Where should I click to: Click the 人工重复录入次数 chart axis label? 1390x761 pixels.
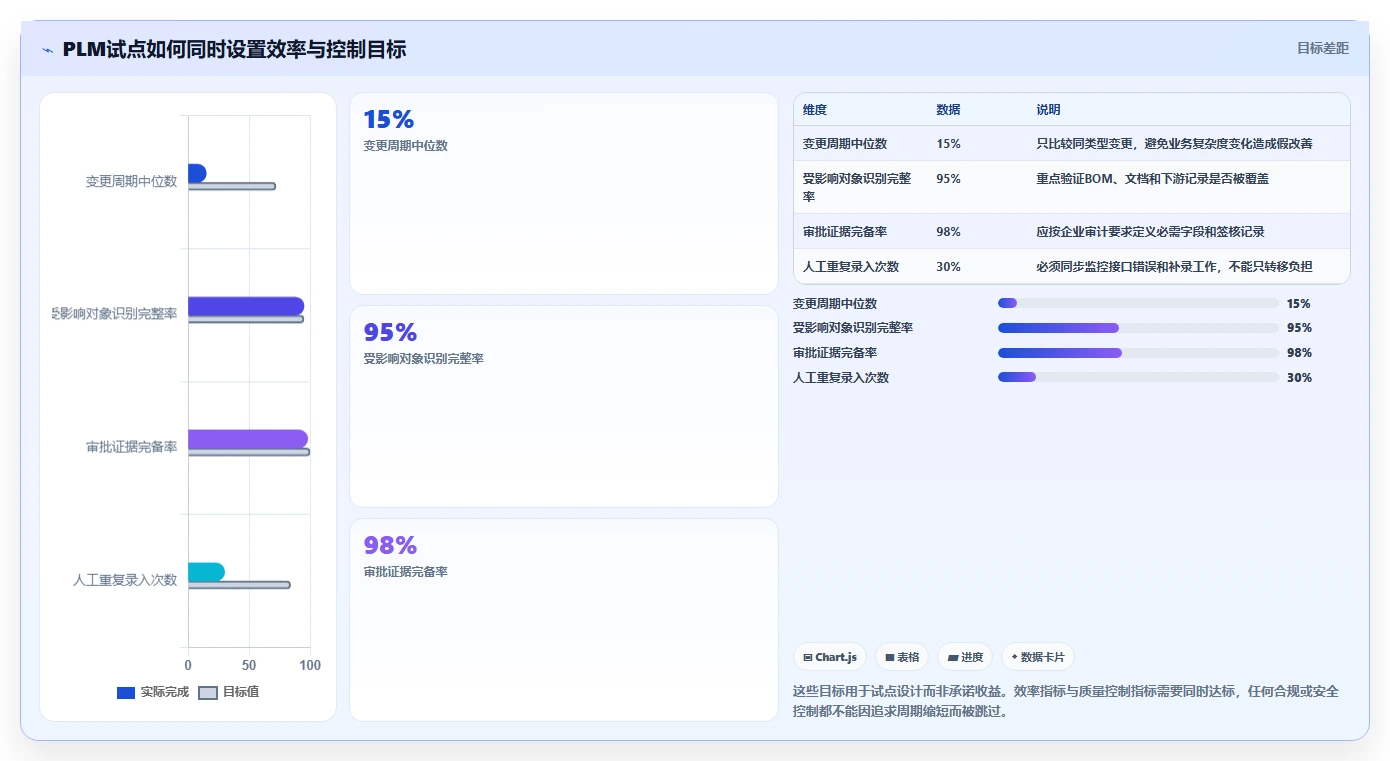click(x=125, y=580)
